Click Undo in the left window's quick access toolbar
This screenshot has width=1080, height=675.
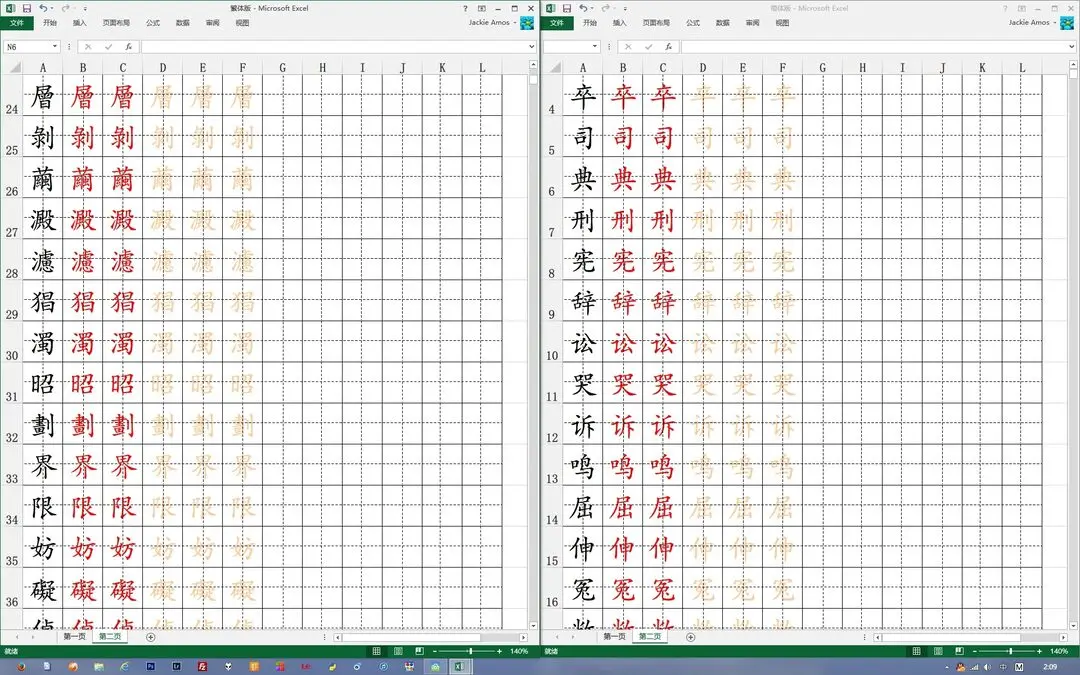[x=43, y=8]
